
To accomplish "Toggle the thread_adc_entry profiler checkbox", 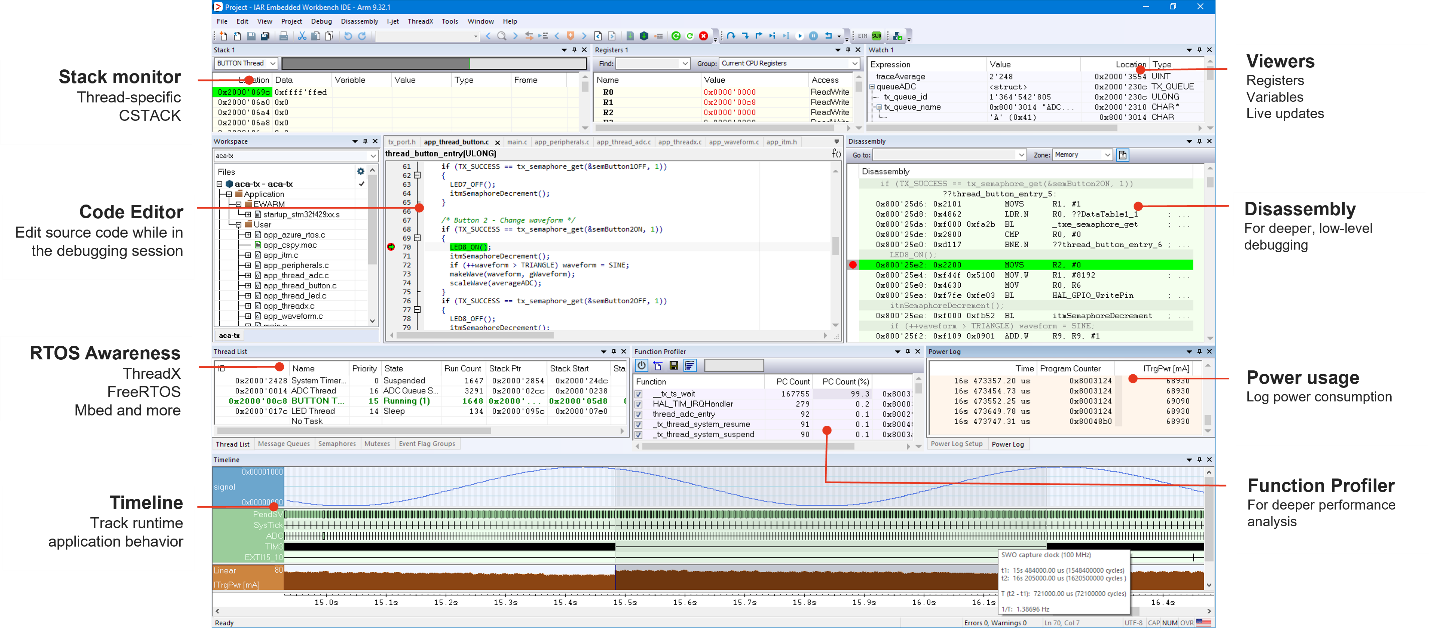I will coord(639,414).
